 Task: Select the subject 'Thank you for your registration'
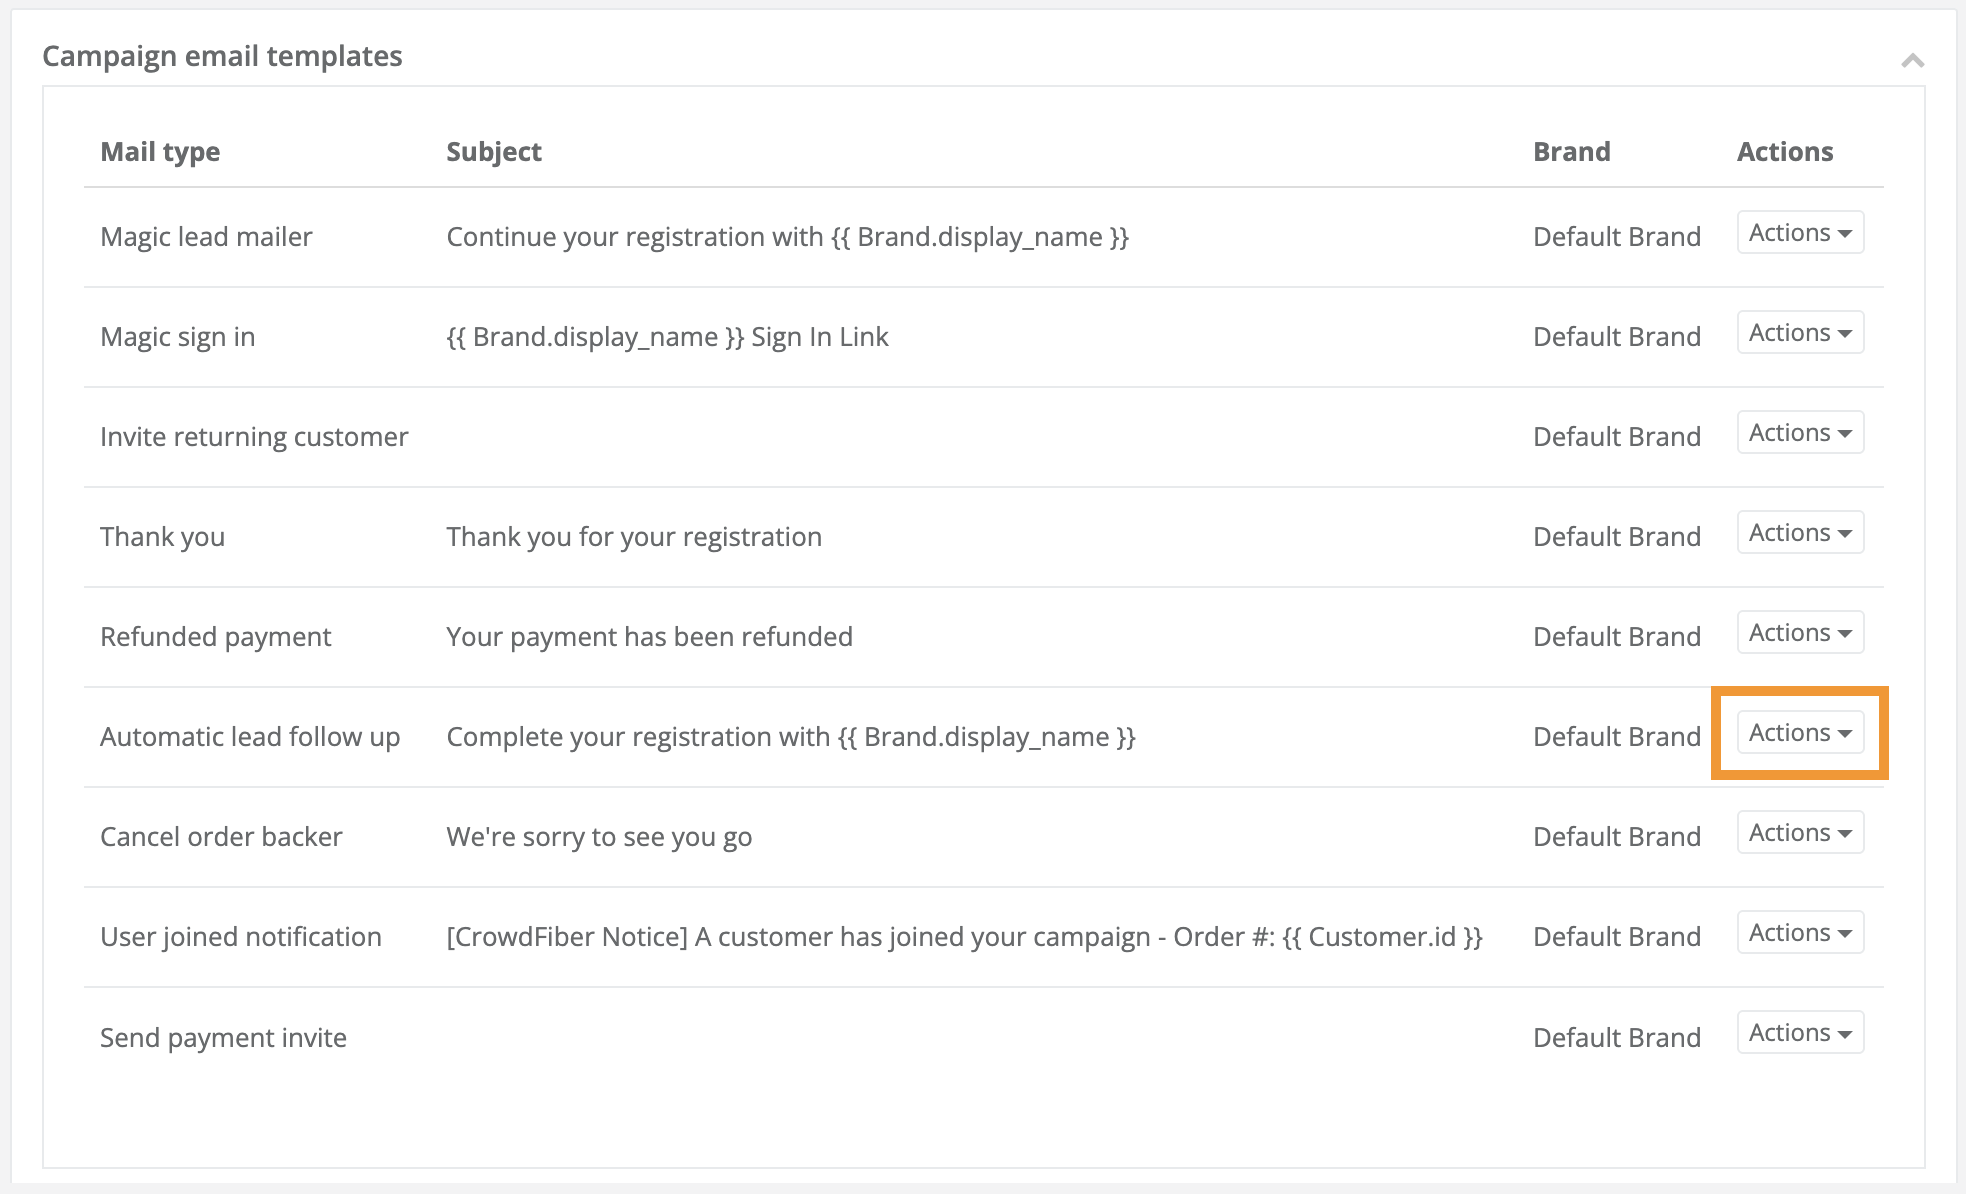tap(633, 536)
